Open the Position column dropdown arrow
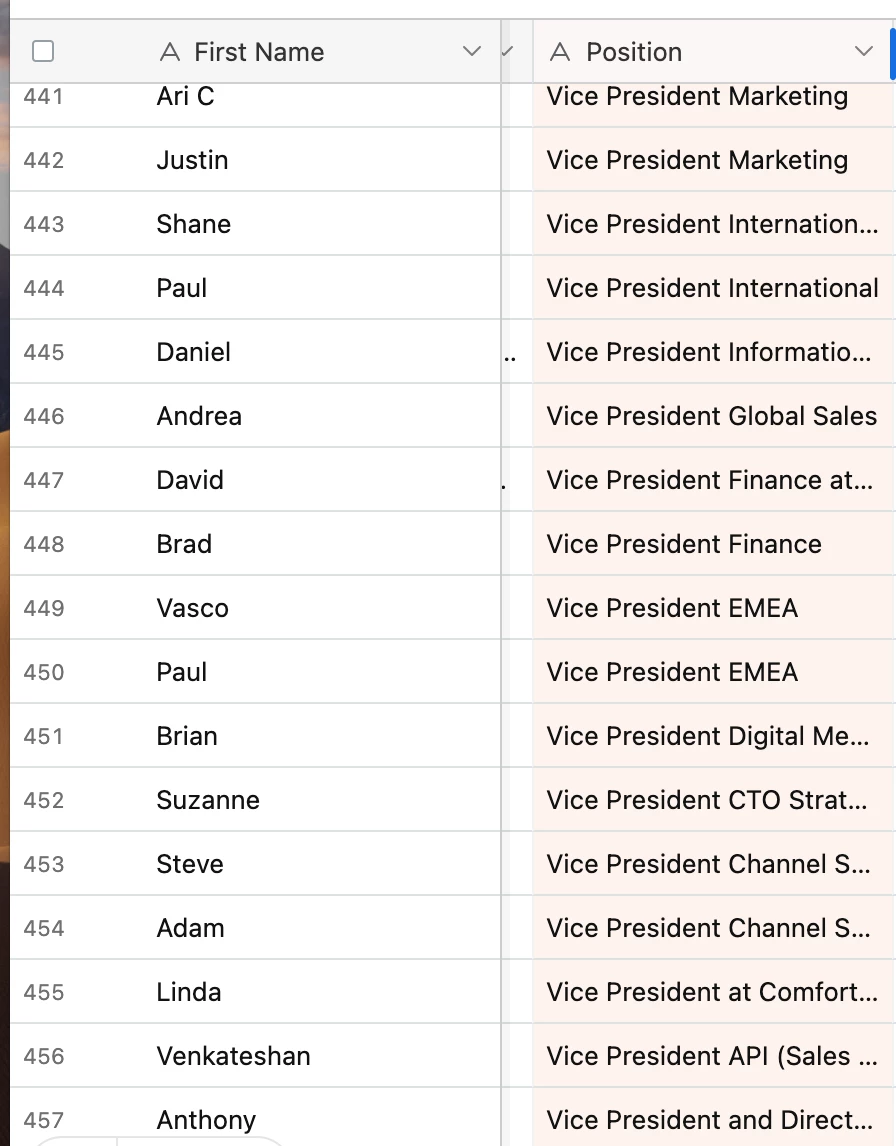Image resolution: width=896 pixels, height=1146 pixels. (x=864, y=51)
